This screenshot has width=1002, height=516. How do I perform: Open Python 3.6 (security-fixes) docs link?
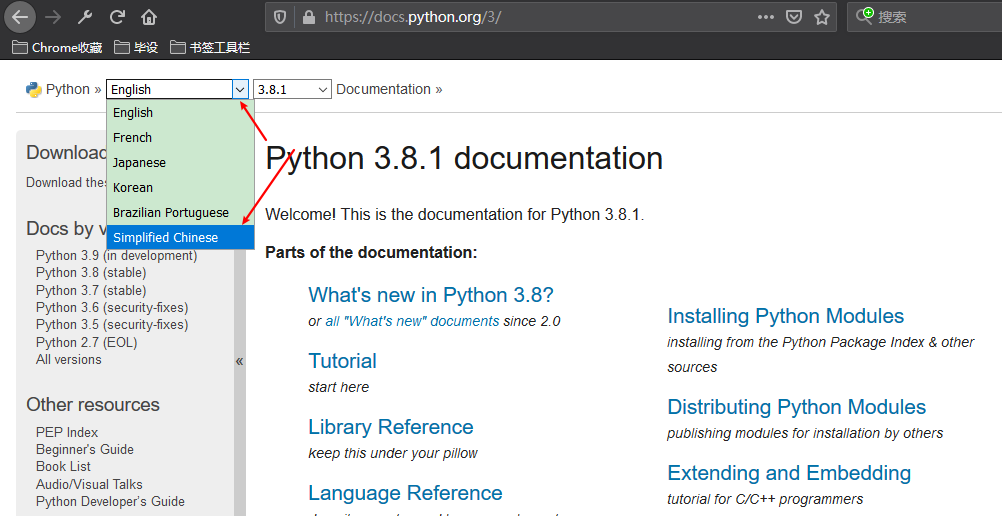tap(112, 308)
